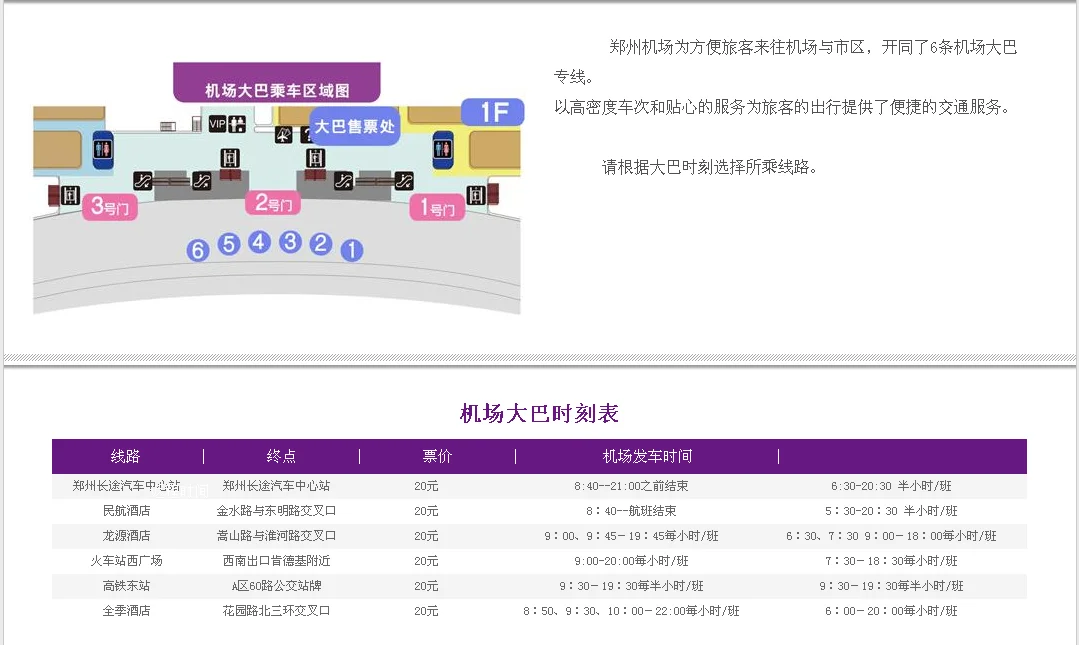
Task: Select bus stop number 6 on the map
Action: [198, 250]
